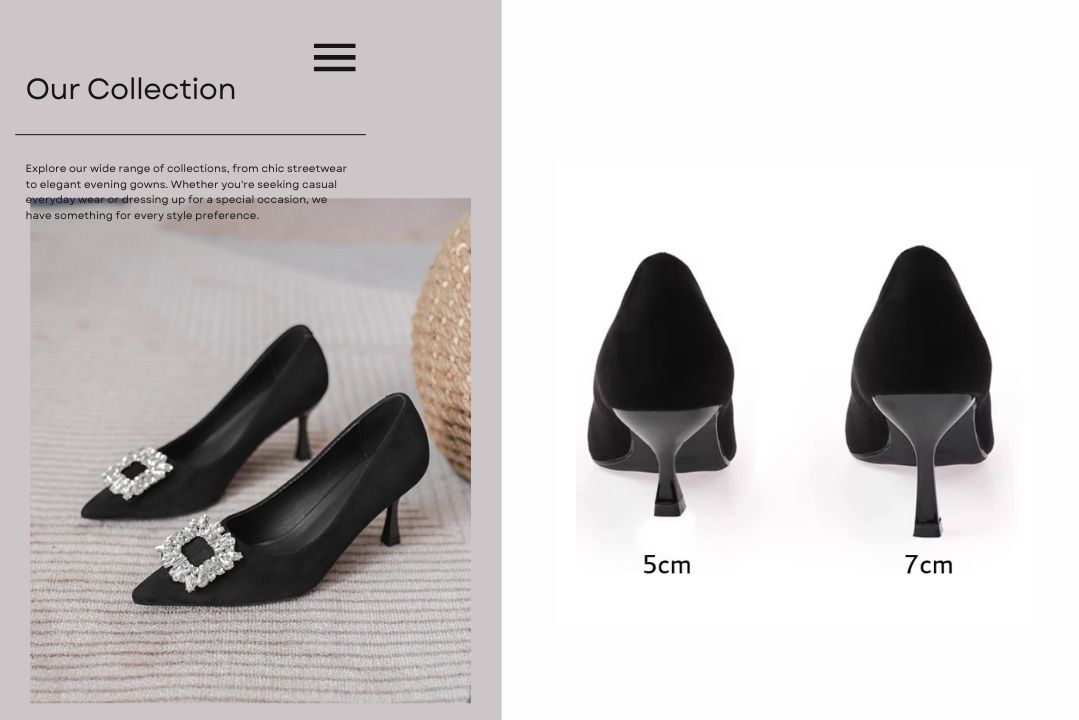
Task: Choose the 7cm heel height label
Action: point(928,565)
